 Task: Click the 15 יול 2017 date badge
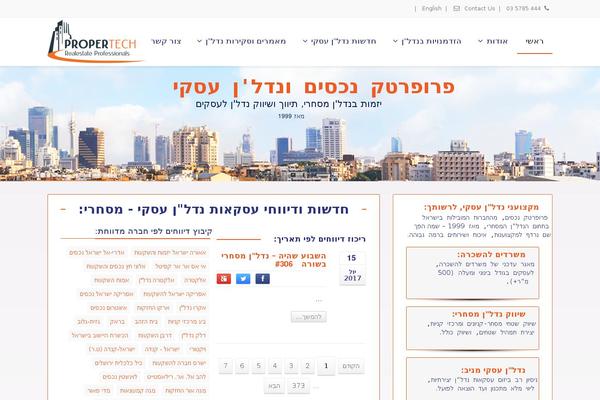pos(352,268)
